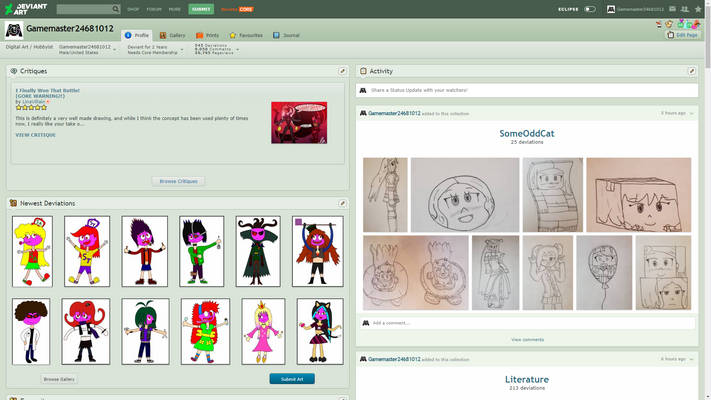Focus the Share a Status Update field
The height and width of the screenshot is (400, 711).
(533, 90)
